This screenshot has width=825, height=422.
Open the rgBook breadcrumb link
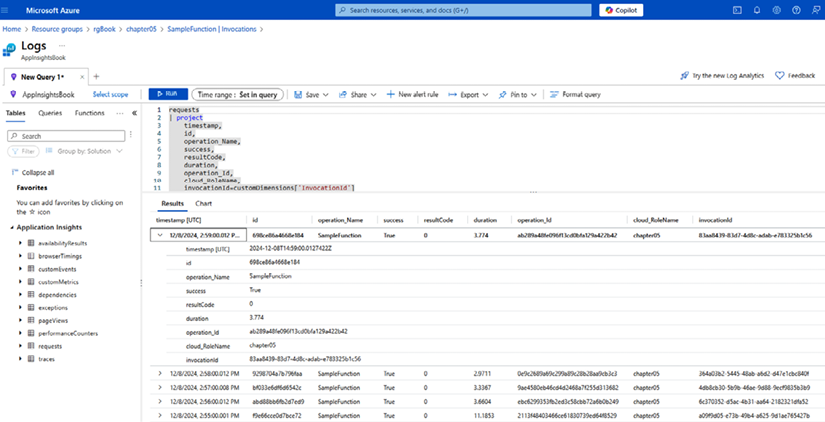point(105,29)
